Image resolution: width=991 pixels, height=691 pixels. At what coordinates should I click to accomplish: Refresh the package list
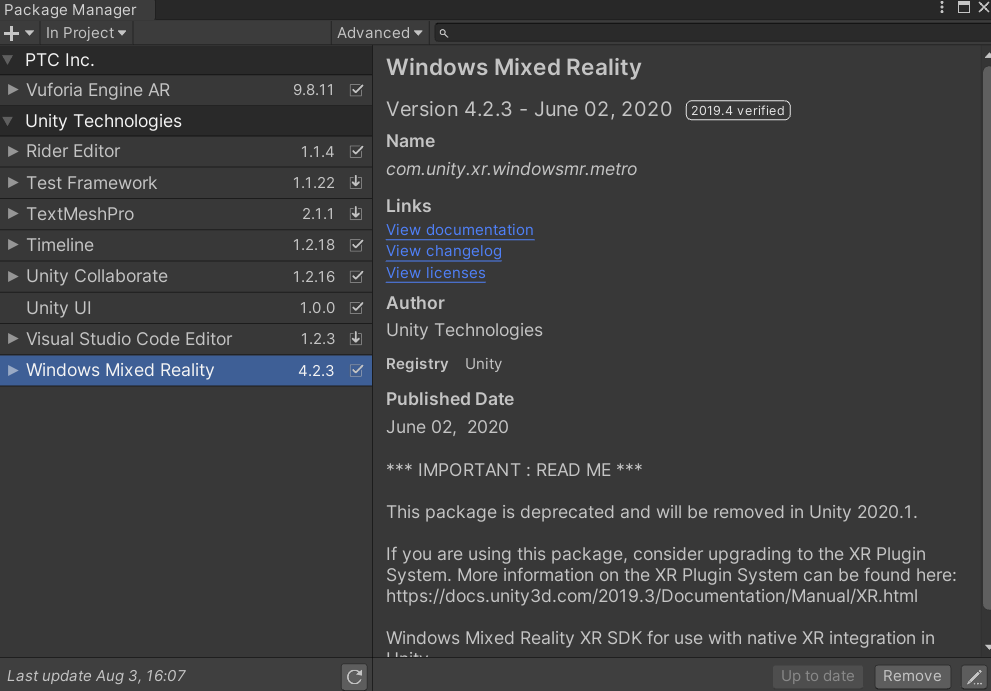[x=355, y=676]
